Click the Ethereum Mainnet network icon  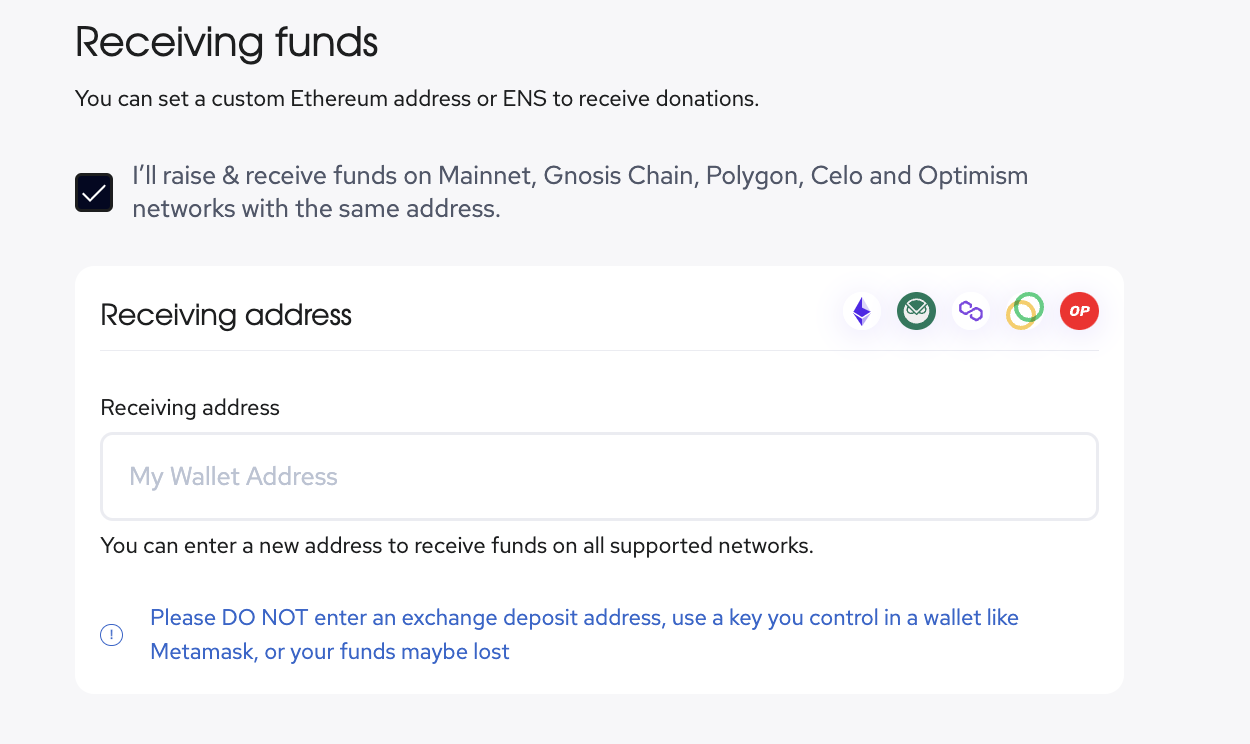coord(861,312)
